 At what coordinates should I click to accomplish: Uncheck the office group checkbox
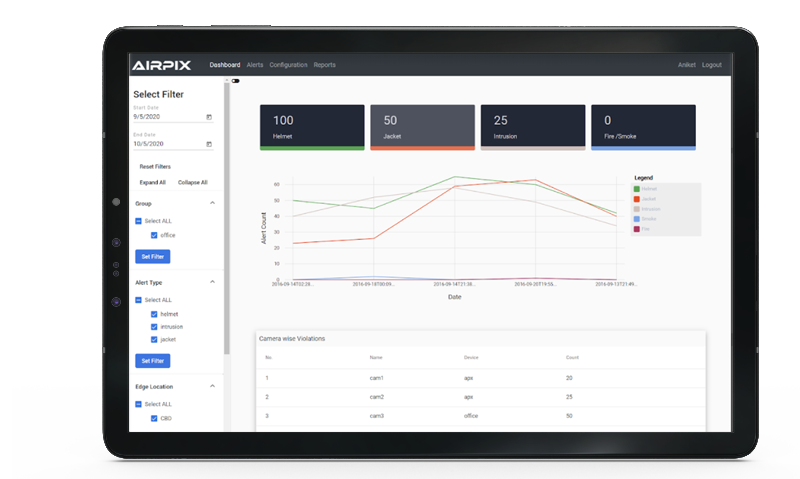(154, 235)
